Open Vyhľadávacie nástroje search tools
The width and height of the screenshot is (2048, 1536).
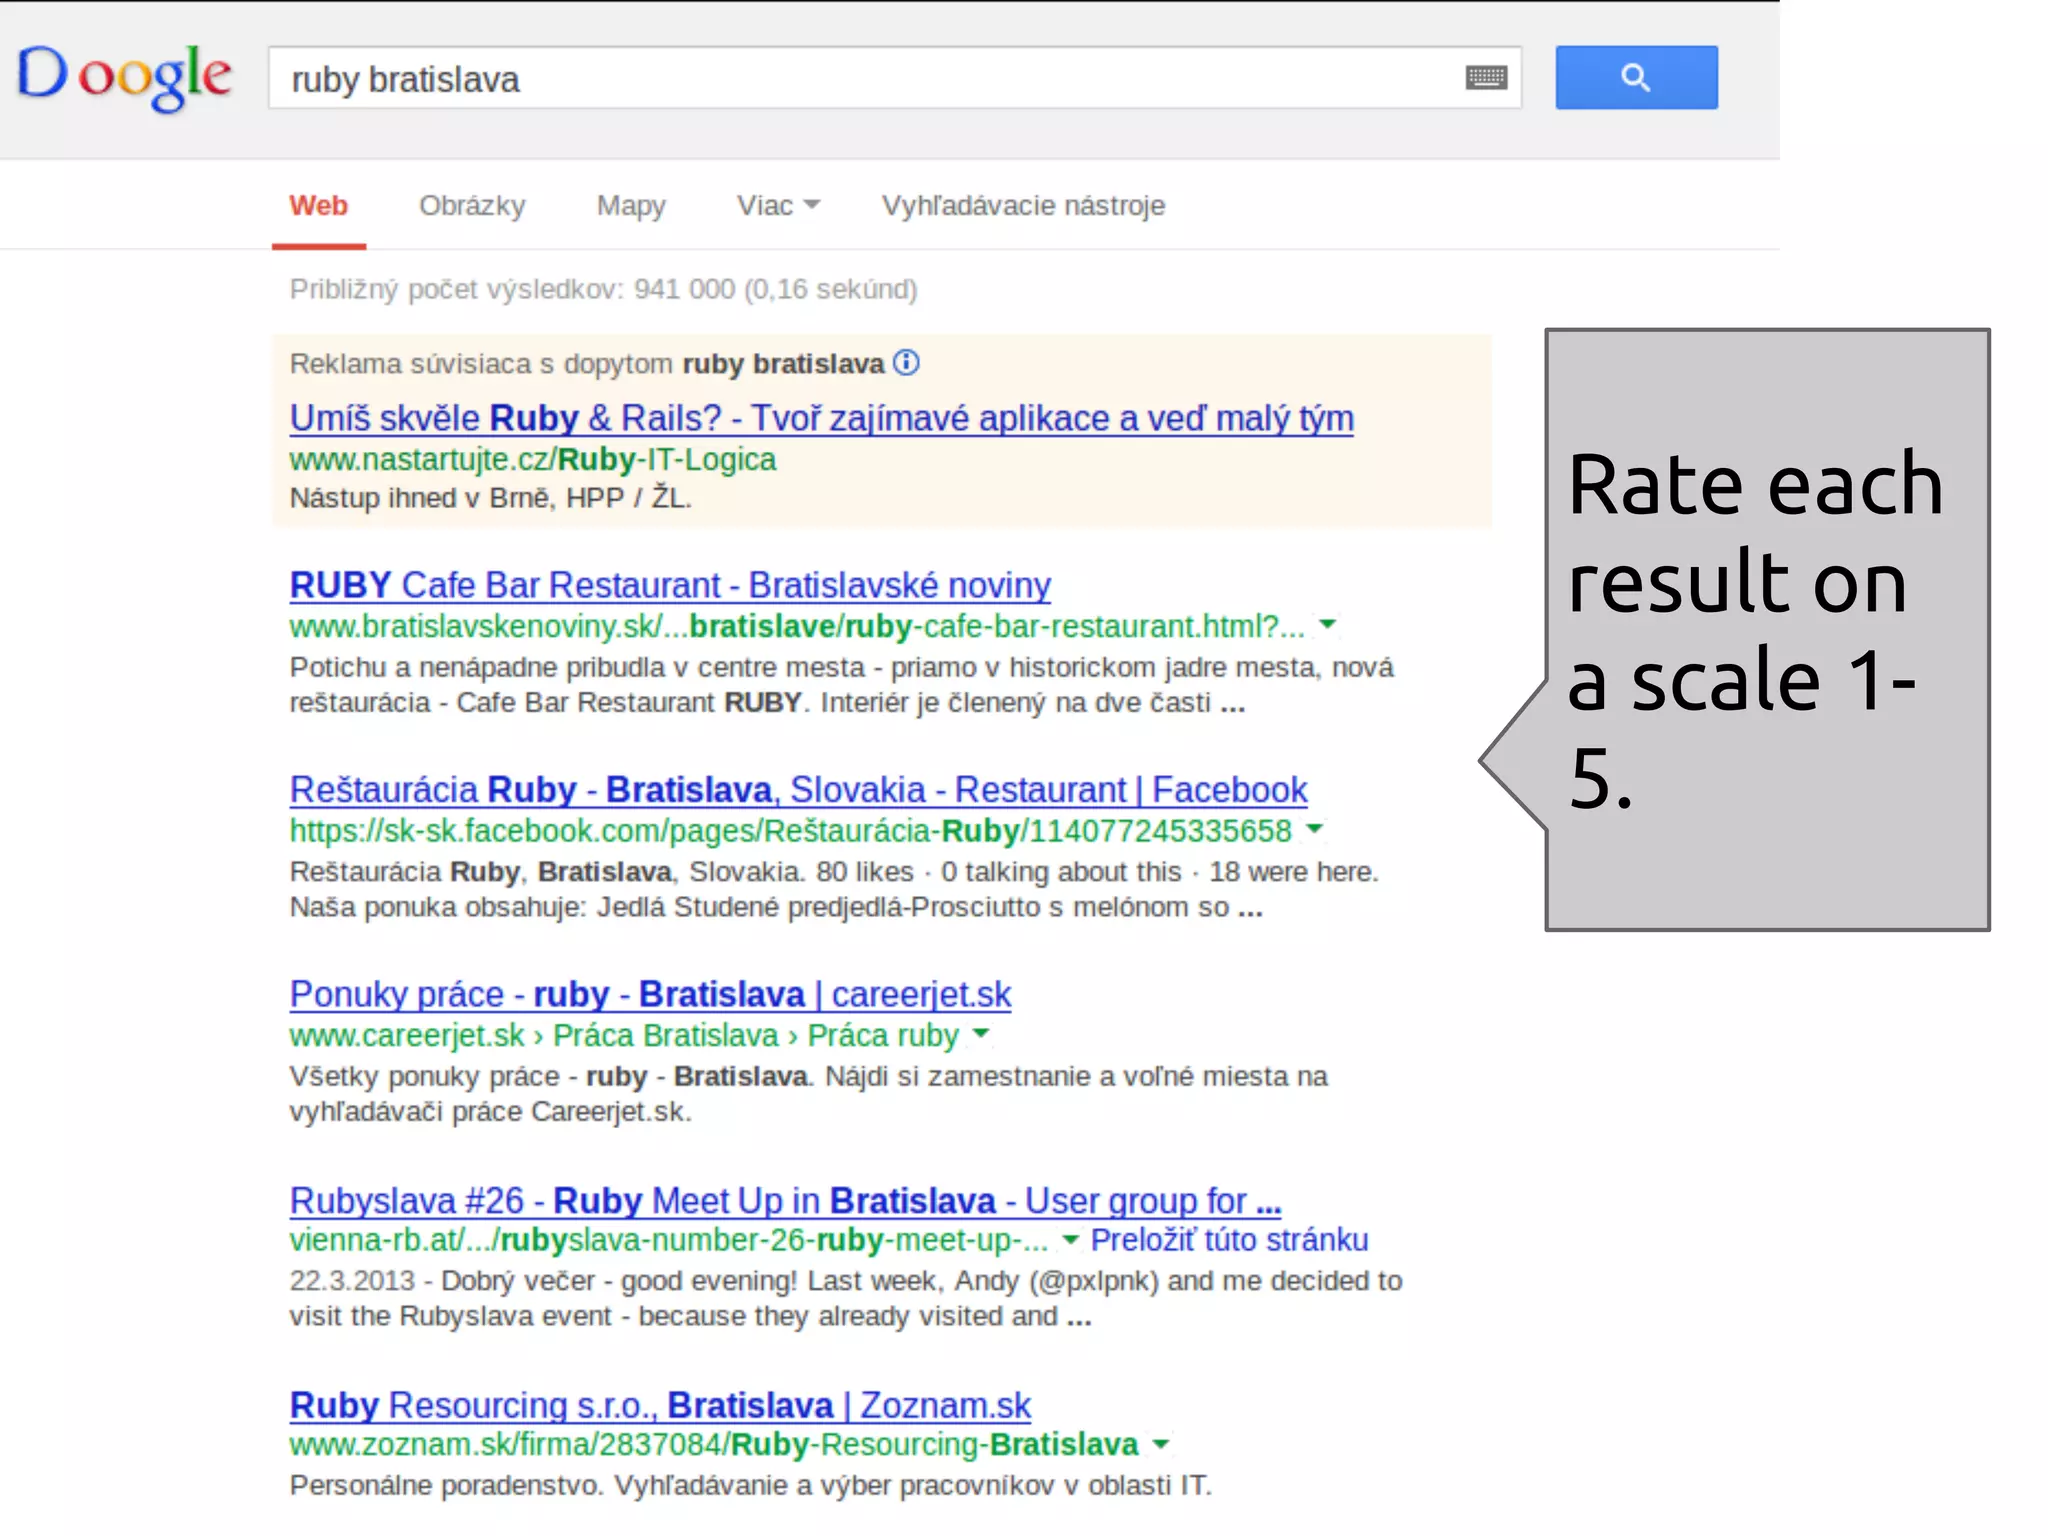pos(1023,205)
